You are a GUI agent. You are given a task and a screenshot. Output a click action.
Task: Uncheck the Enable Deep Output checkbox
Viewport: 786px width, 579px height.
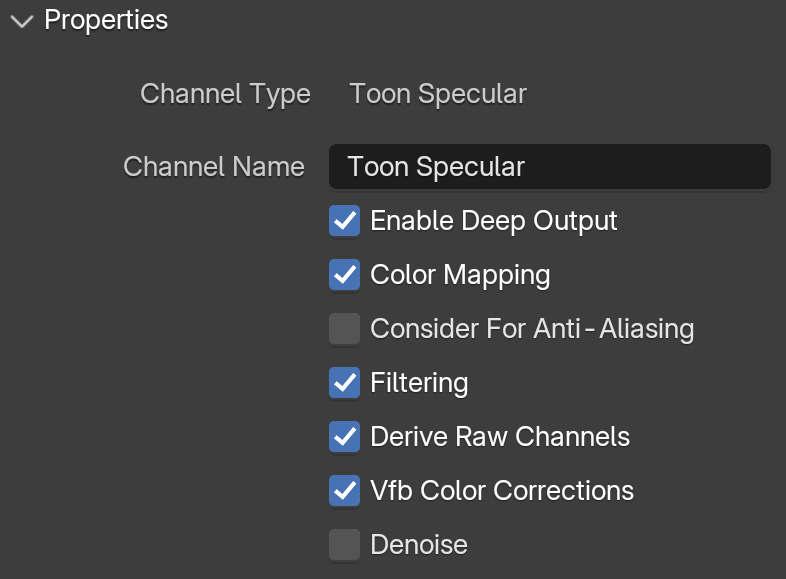point(344,221)
